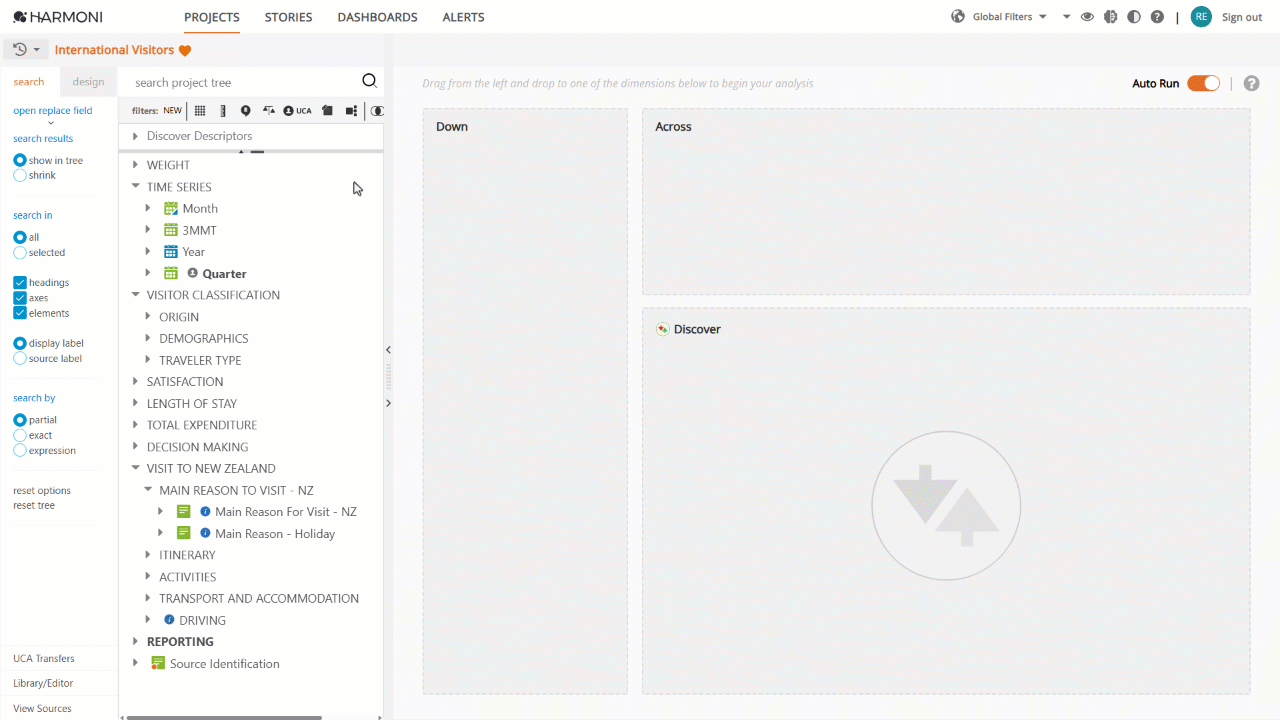Collapse VISITOR CLASSIFICATION node

(x=135, y=295)
